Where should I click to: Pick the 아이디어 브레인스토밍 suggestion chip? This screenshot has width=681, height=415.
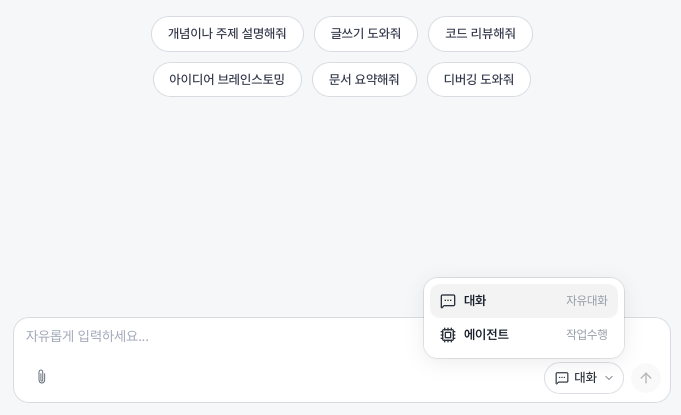[x=227, y=80]
